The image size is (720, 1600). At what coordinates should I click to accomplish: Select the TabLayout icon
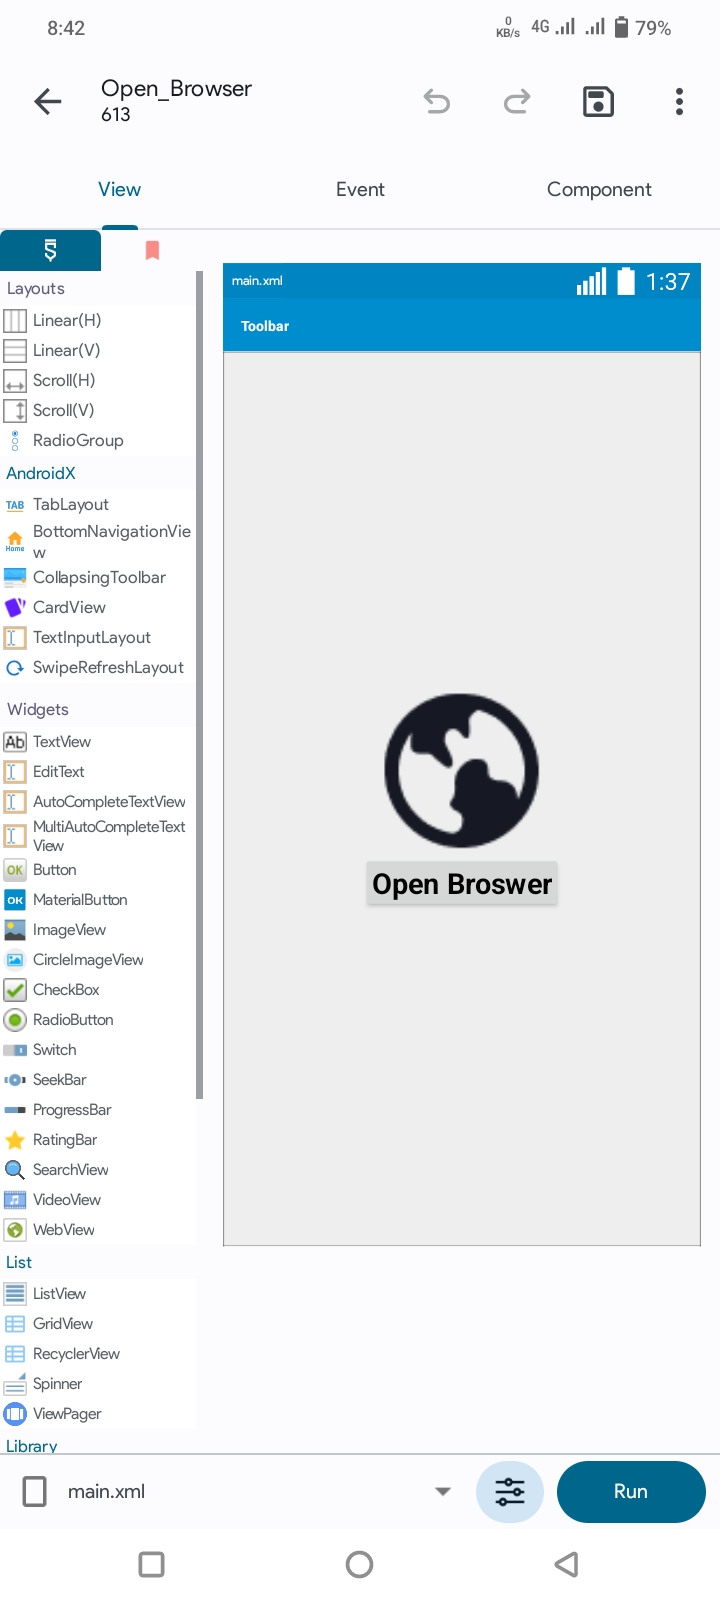tap(15, 505)
